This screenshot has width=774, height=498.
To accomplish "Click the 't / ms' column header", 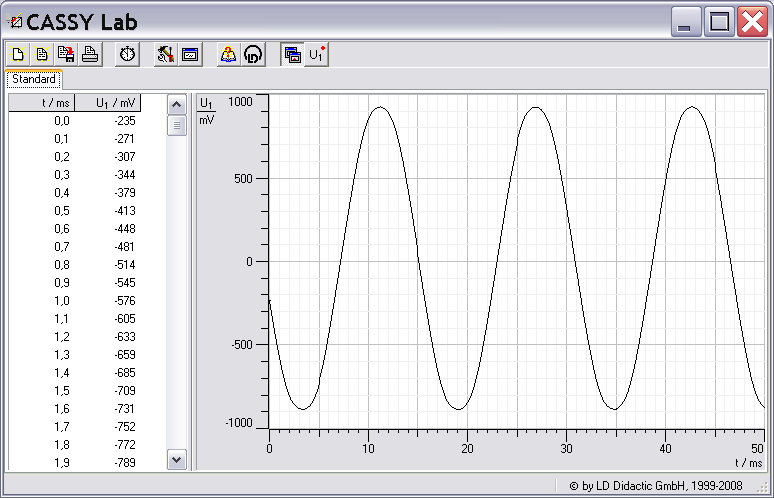I will click(41, 103).
